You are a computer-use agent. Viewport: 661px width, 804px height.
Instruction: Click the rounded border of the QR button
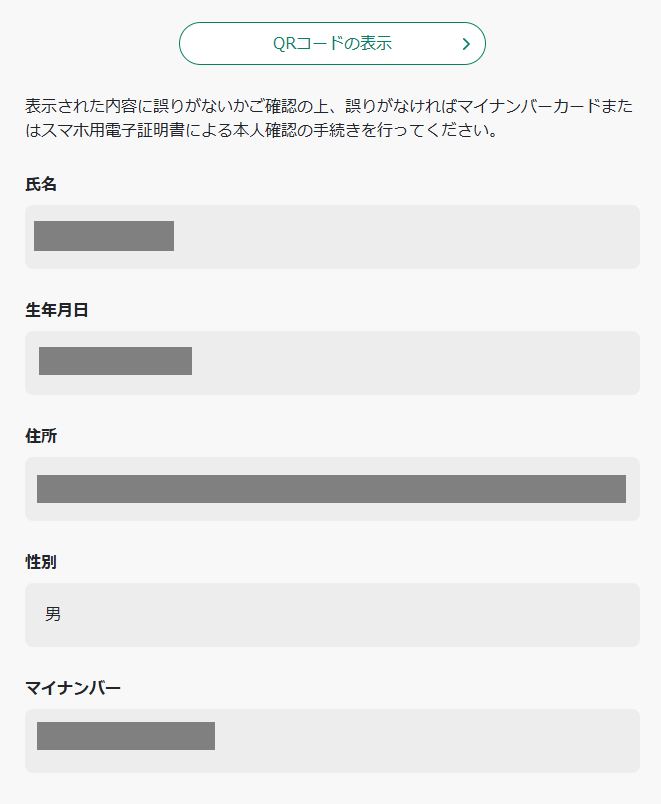pyautogui.click(x=331, y=24)
